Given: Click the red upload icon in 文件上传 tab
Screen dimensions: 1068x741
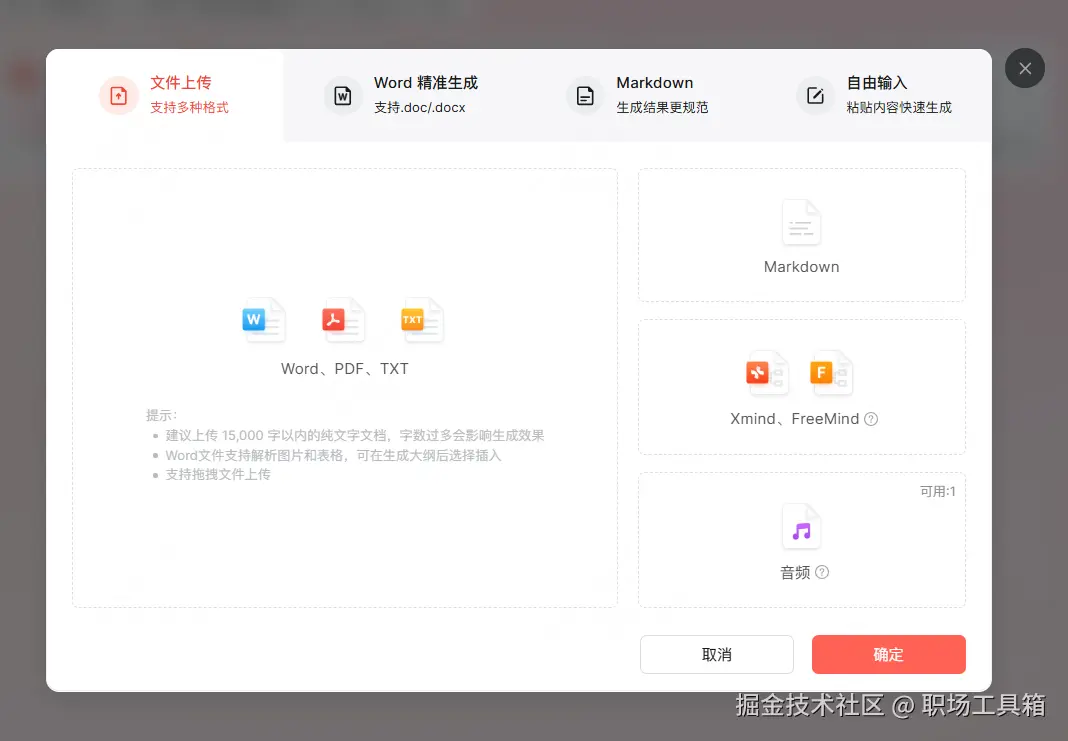Looking at the screenshot, I should [x=119, y=95].
